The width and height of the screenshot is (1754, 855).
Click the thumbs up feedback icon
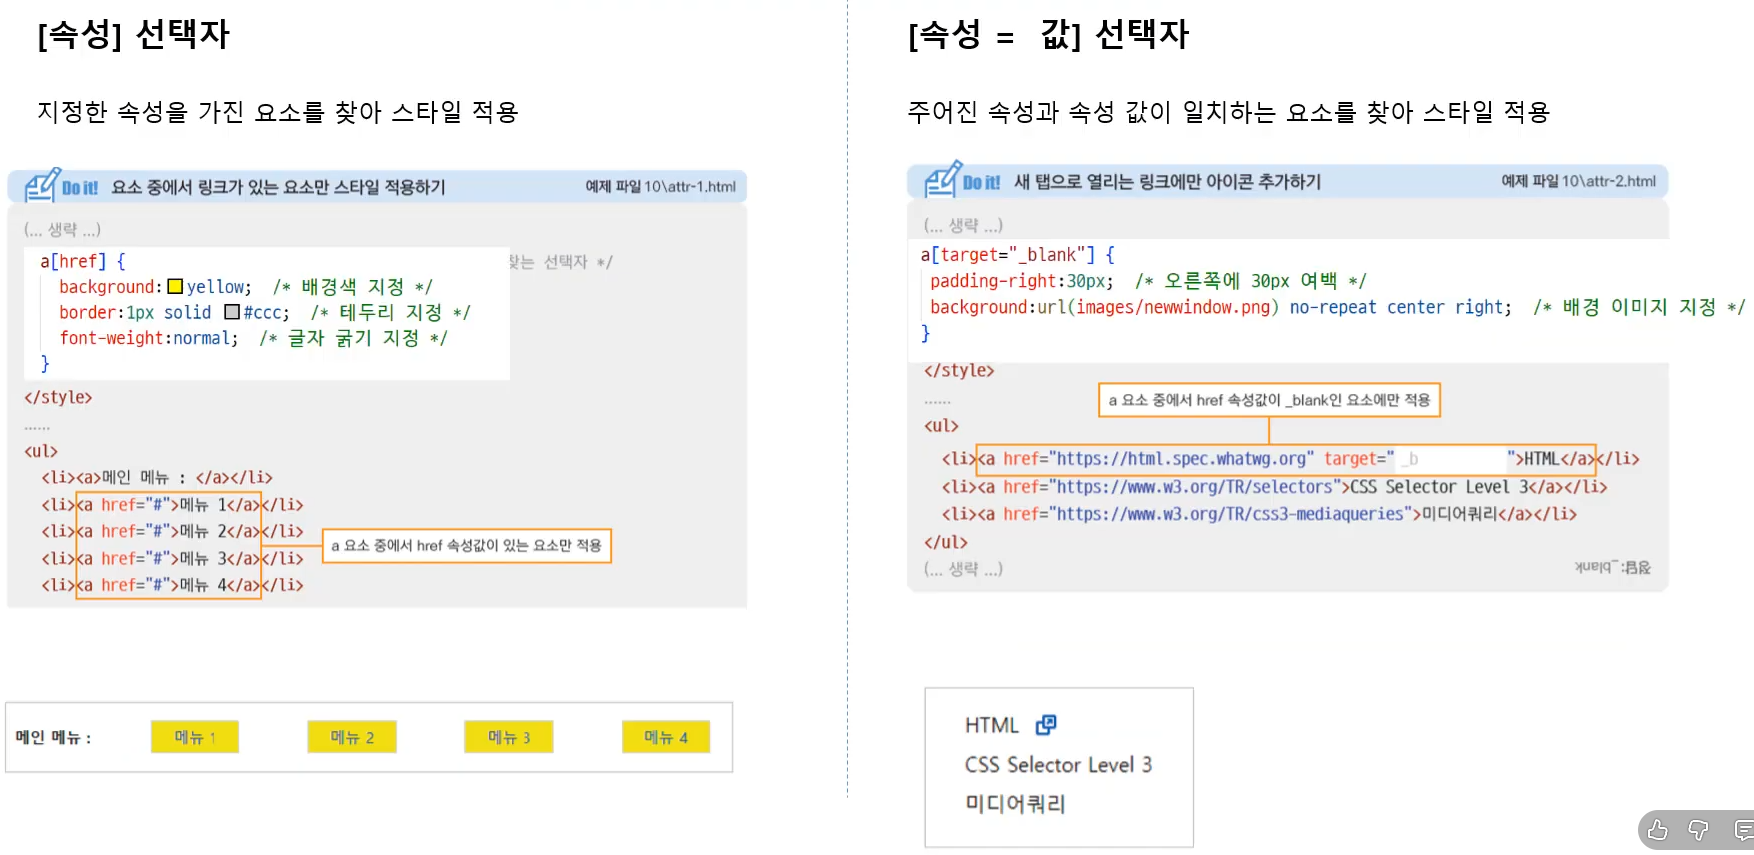tap(1657, 830)
